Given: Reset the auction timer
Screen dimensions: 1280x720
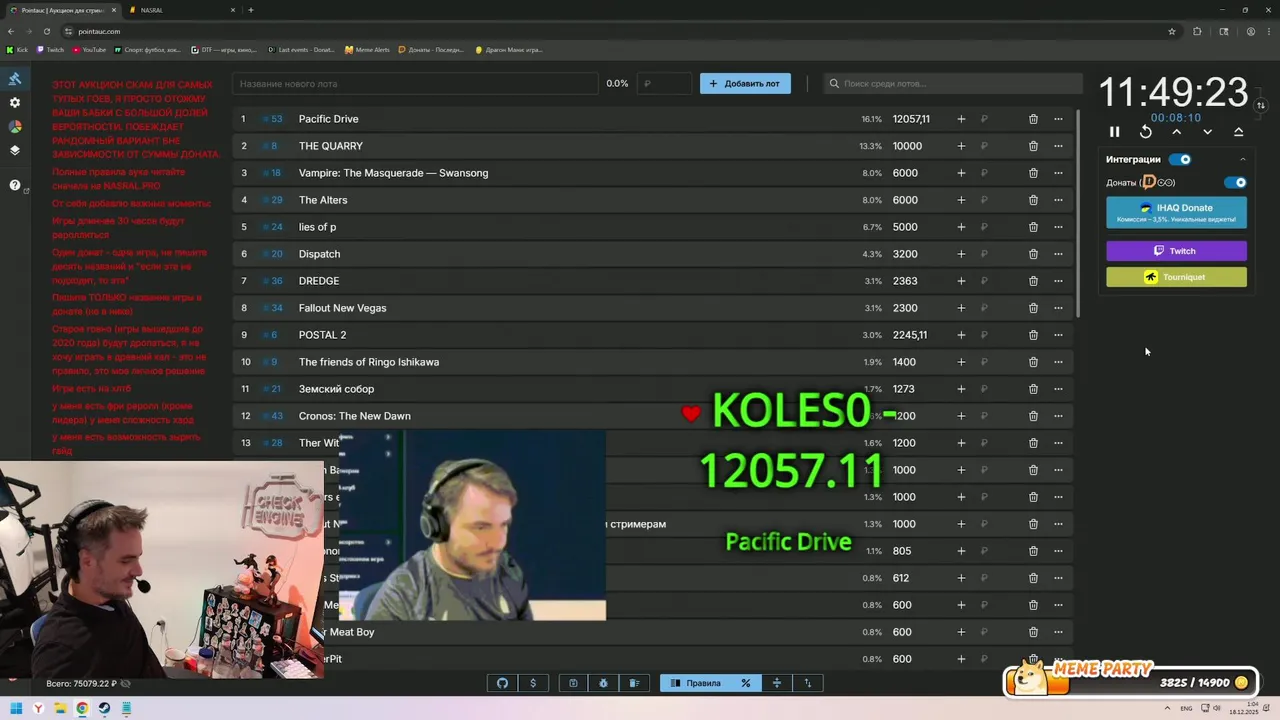Looking at the screenshot, I should 1146,132.
